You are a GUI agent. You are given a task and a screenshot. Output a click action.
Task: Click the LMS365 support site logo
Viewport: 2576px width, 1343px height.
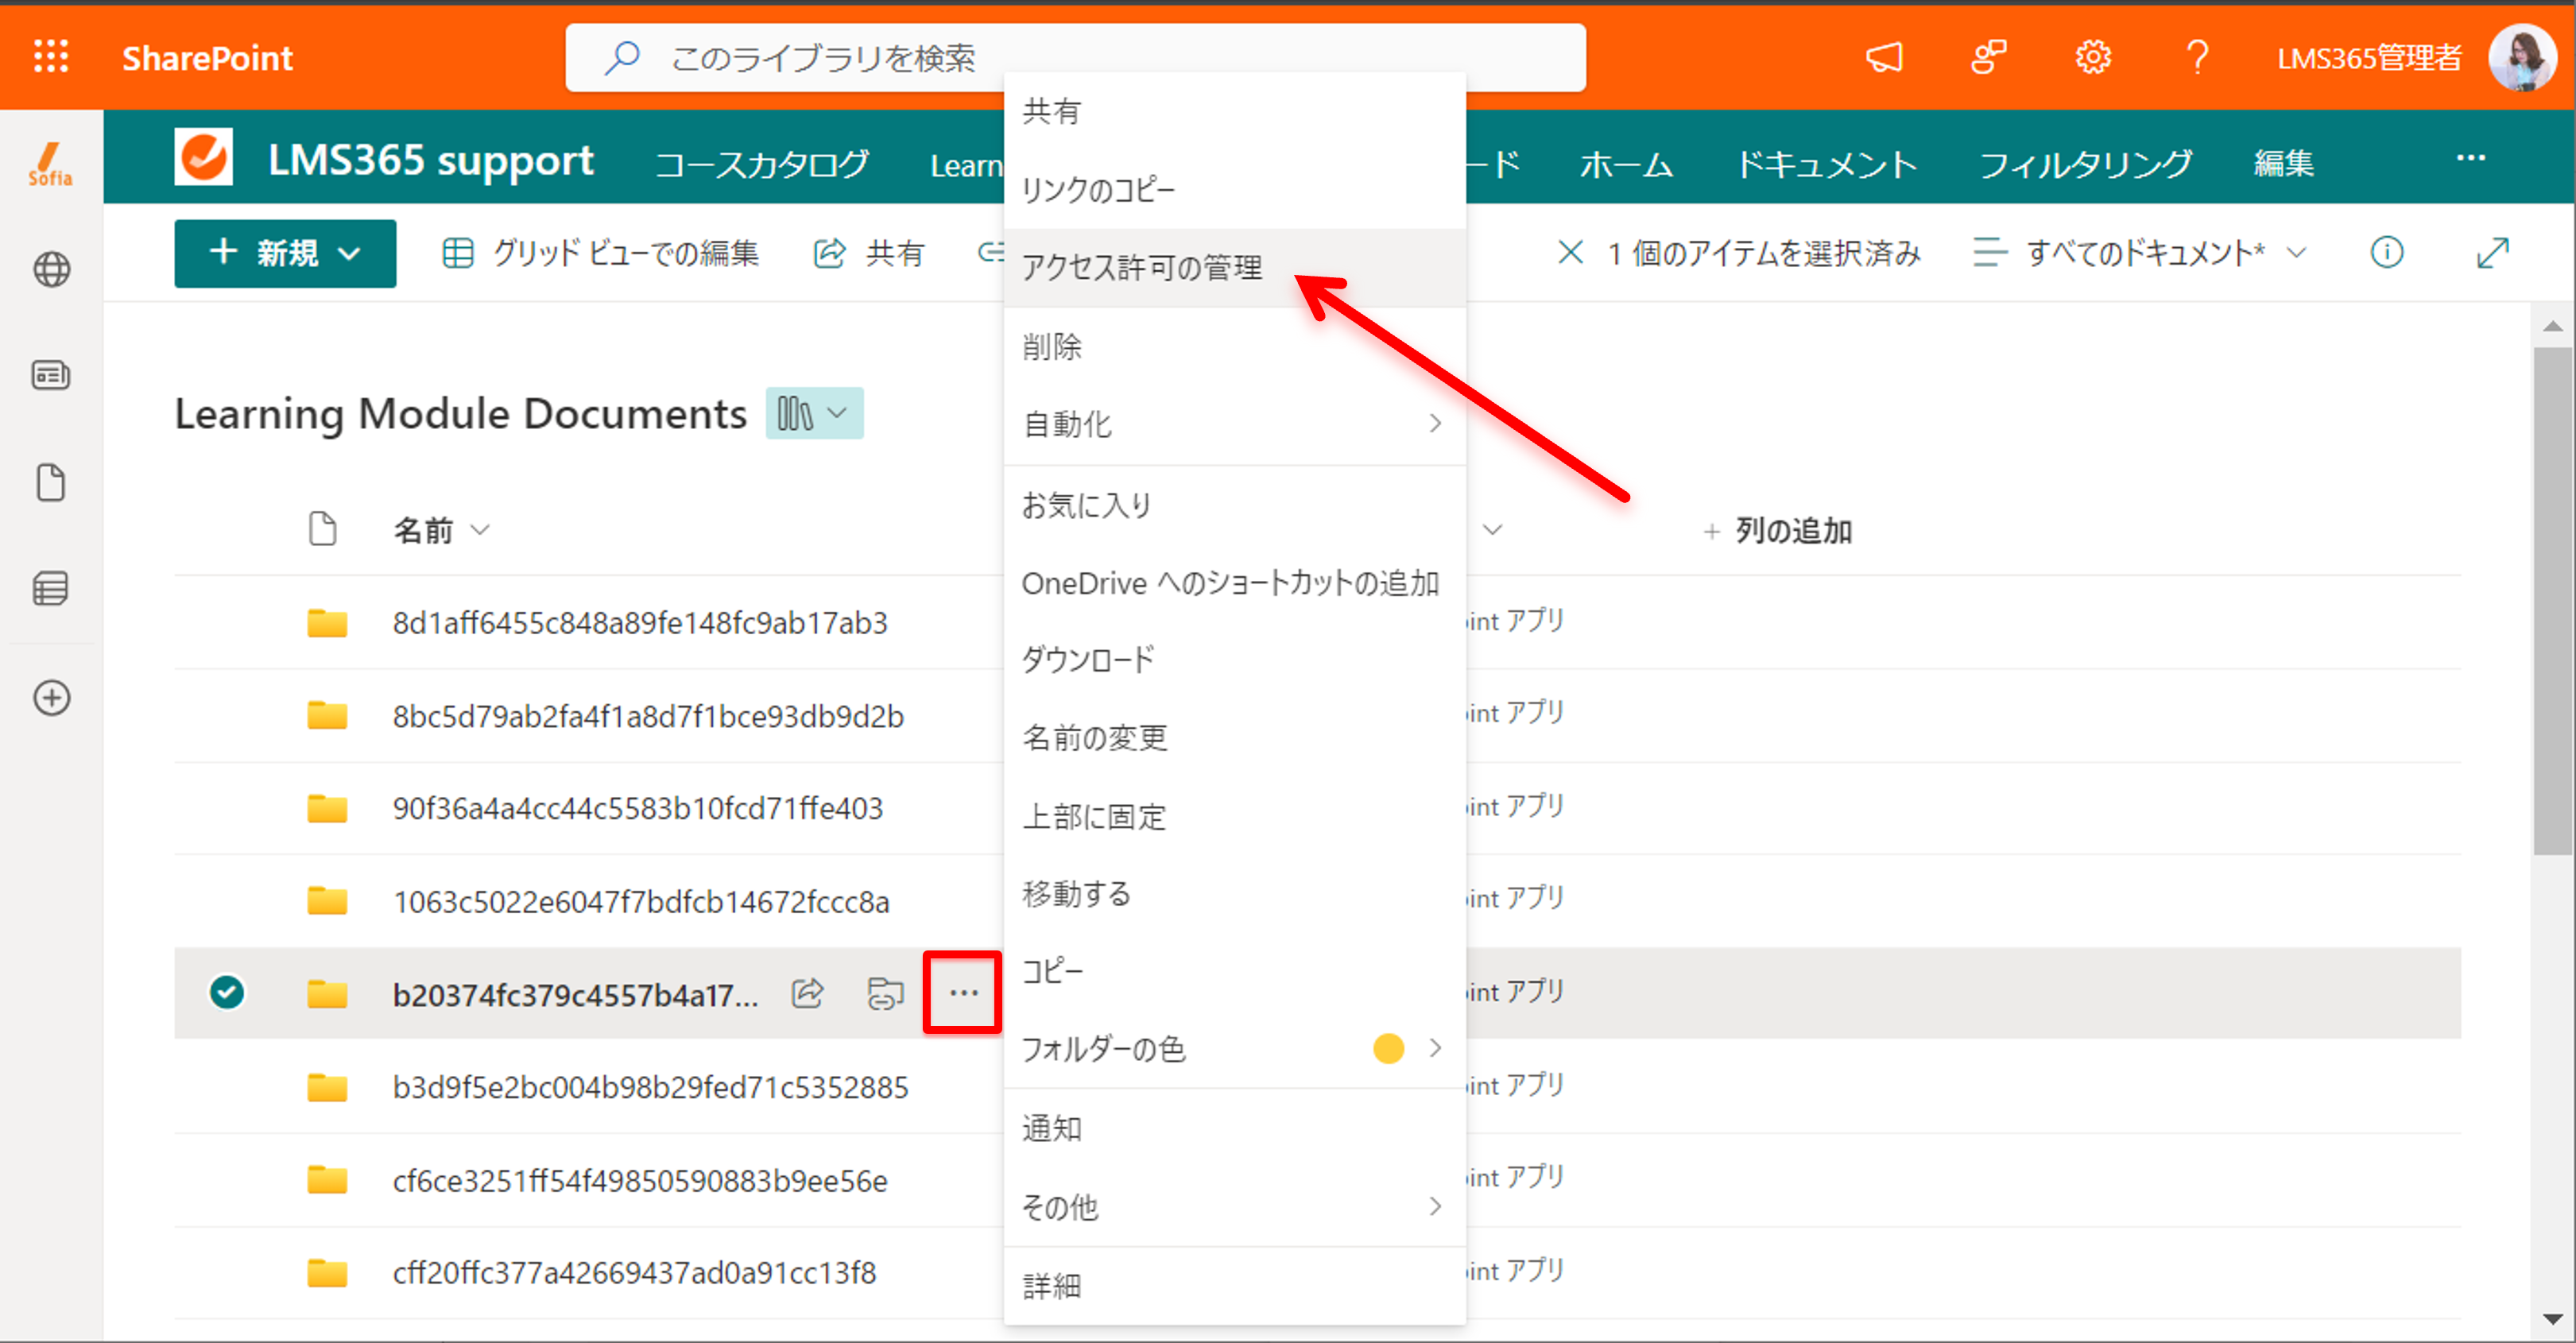[203, 157]
